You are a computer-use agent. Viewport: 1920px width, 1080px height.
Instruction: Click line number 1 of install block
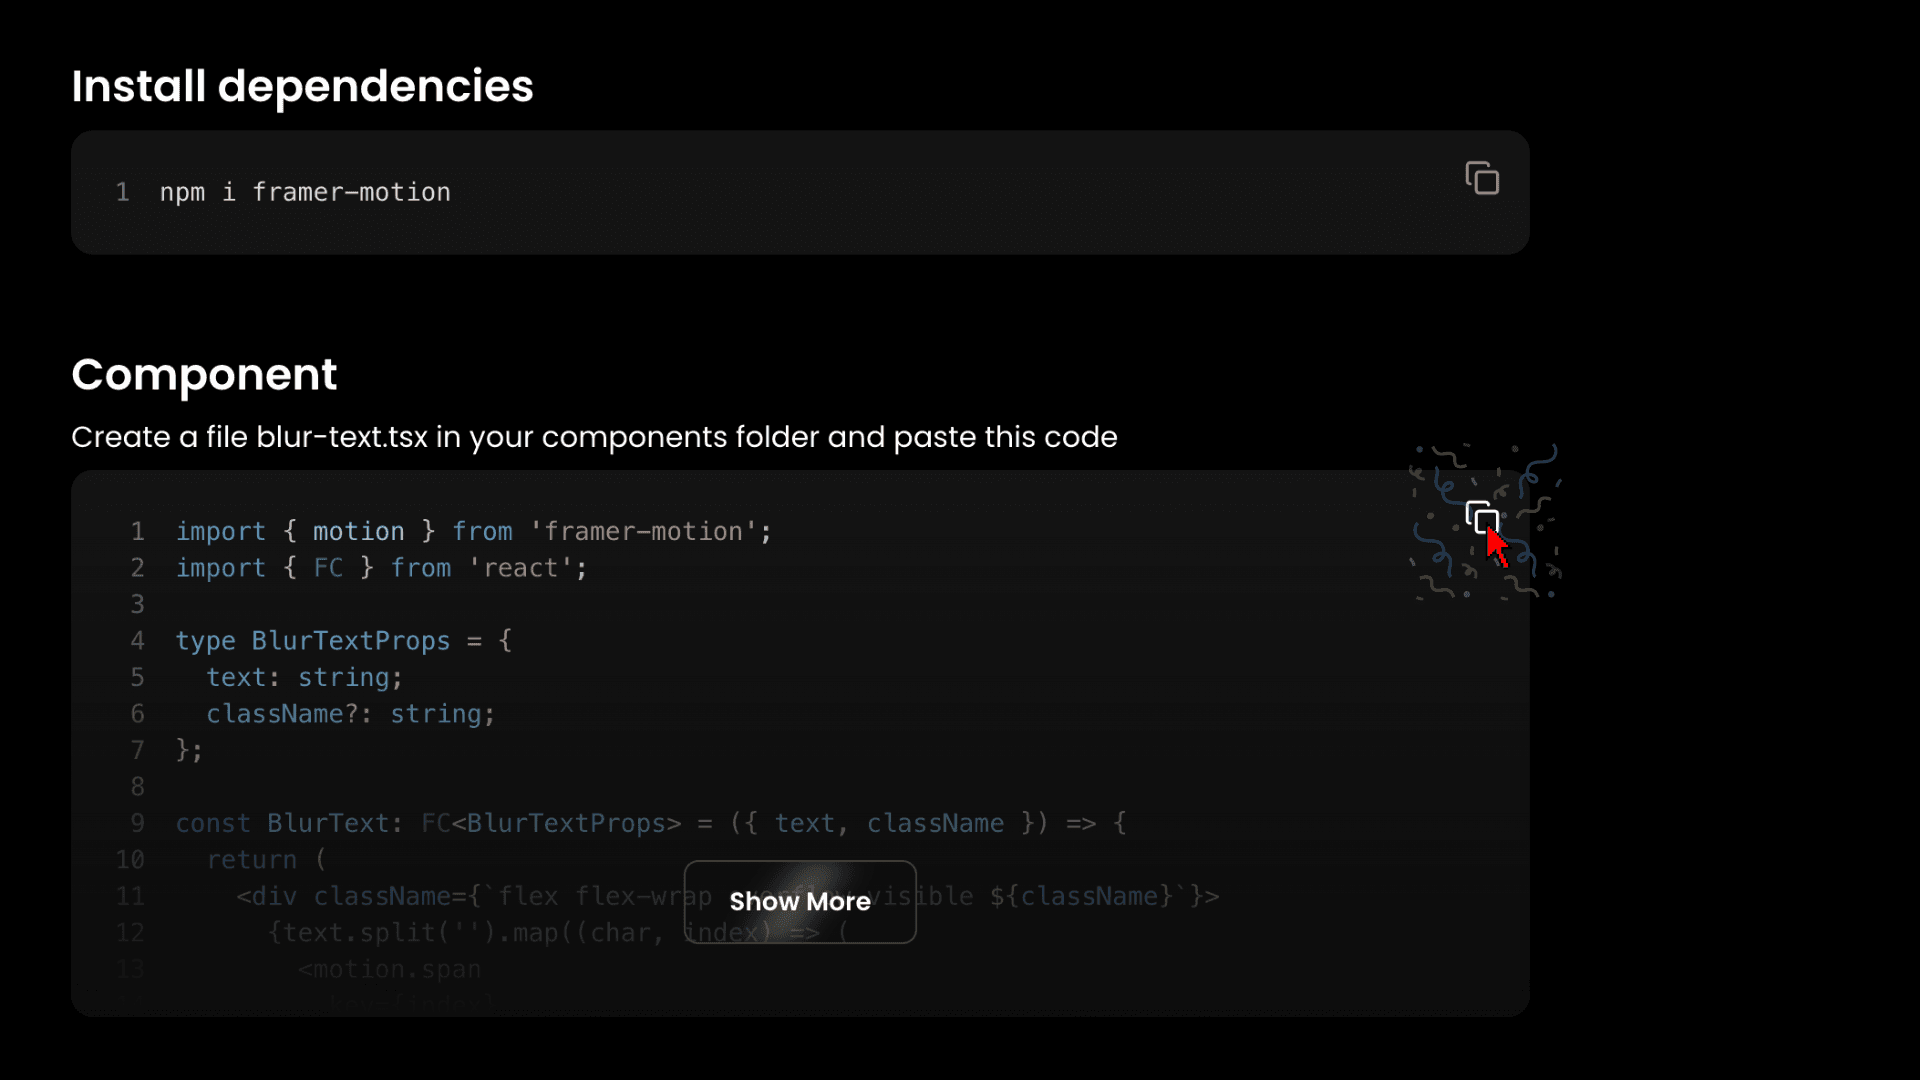click(x=123, y=192)
